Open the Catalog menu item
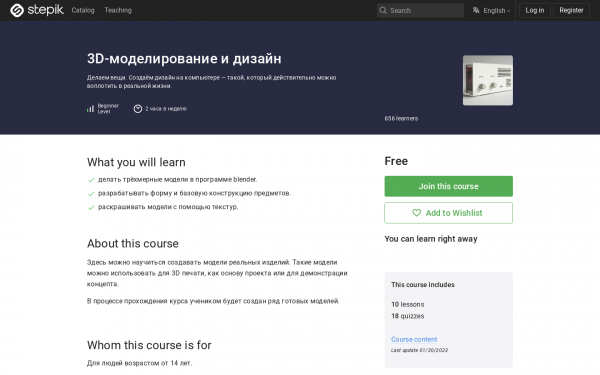This screenshot has height=375, width=600. (83, 10)
